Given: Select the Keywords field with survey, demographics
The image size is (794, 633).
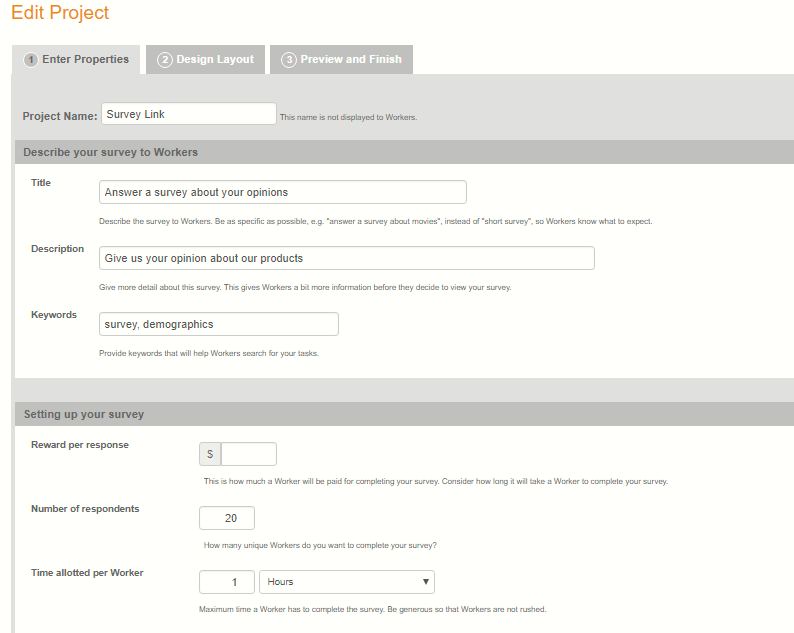Looking at the screenshot, I should tap(219, 324).
